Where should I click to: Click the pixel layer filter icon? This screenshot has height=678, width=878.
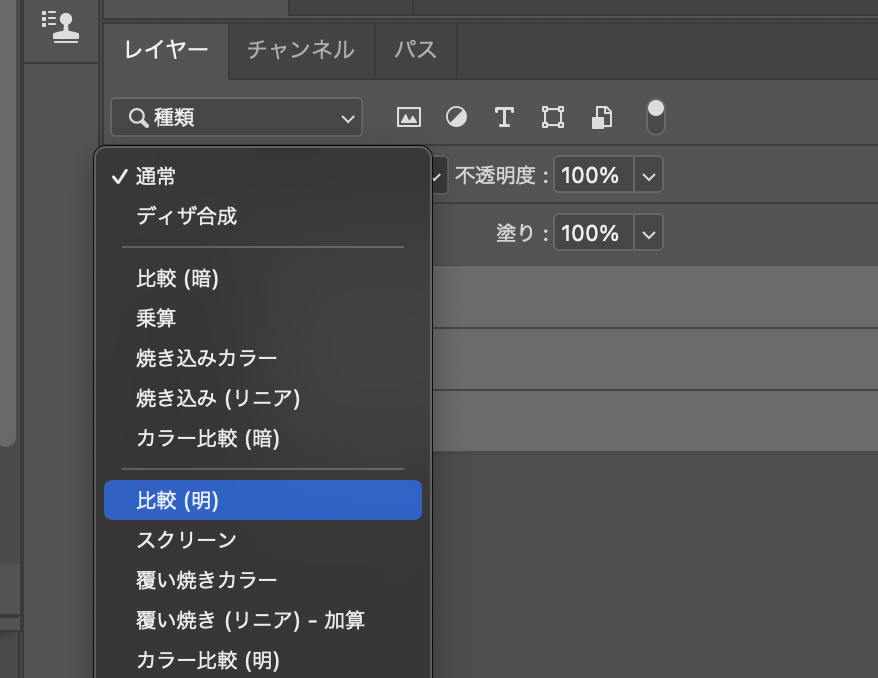pos(409,117)
